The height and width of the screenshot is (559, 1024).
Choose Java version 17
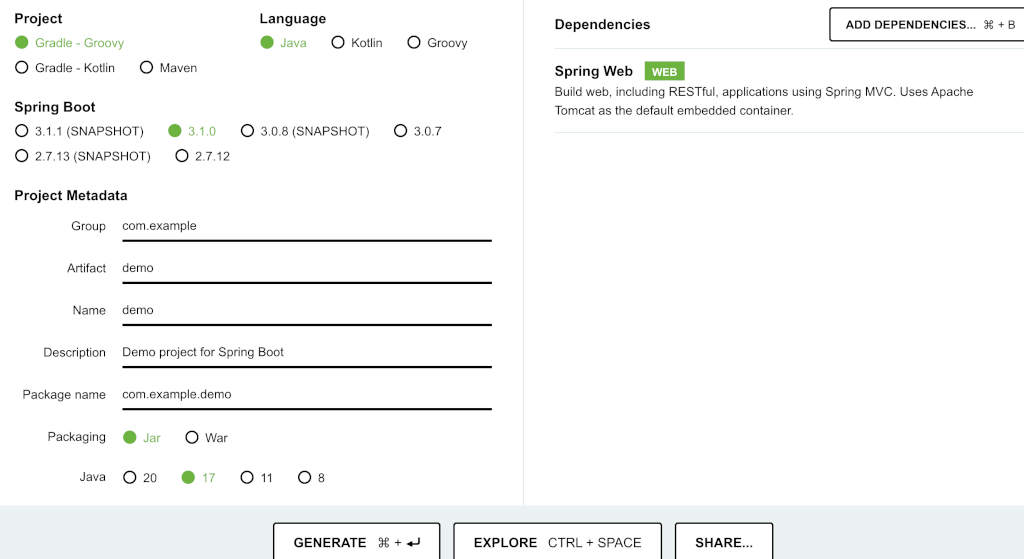[x=199, y=477]
